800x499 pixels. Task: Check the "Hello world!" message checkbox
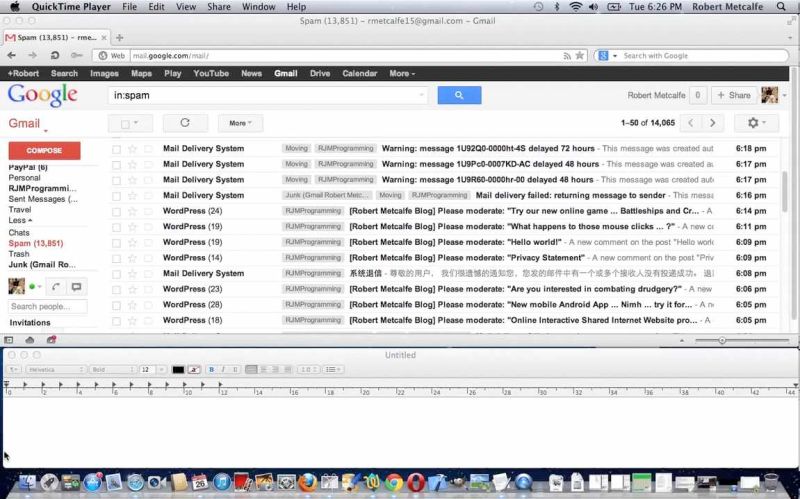pyautogui.click(x=116, y=243)
